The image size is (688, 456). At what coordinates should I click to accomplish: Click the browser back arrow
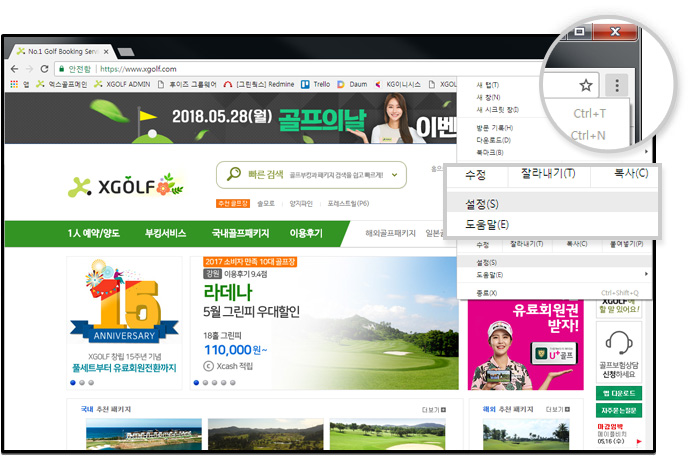(x=14, y=69)
